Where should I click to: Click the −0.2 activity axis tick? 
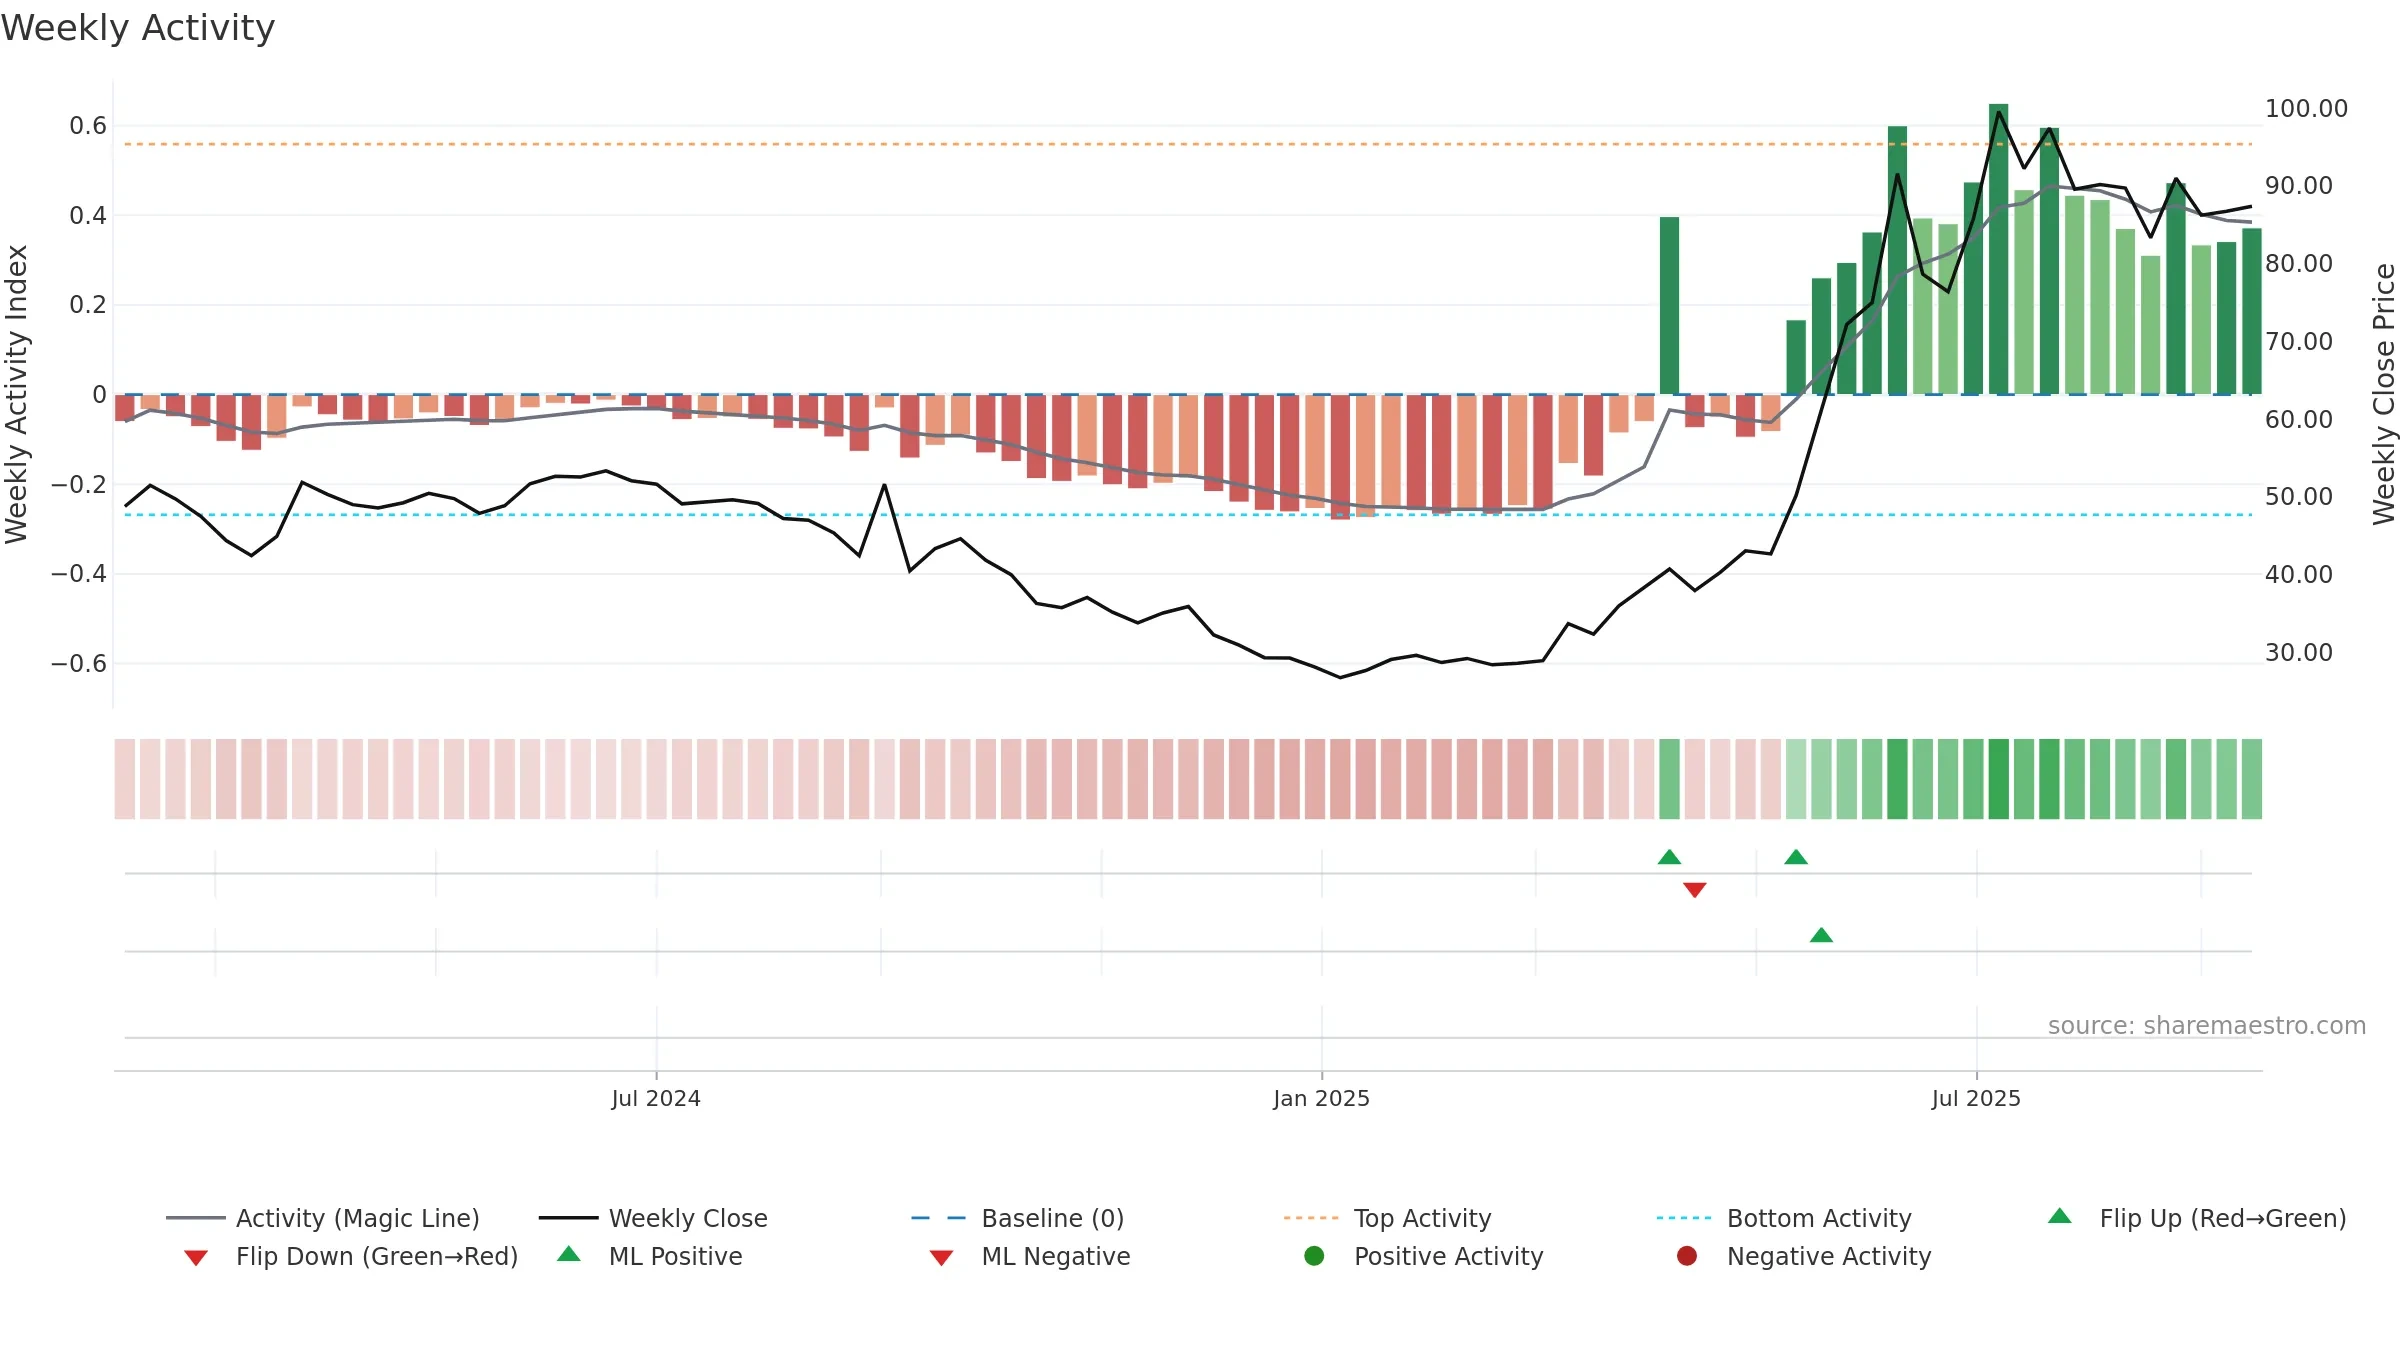78,484
